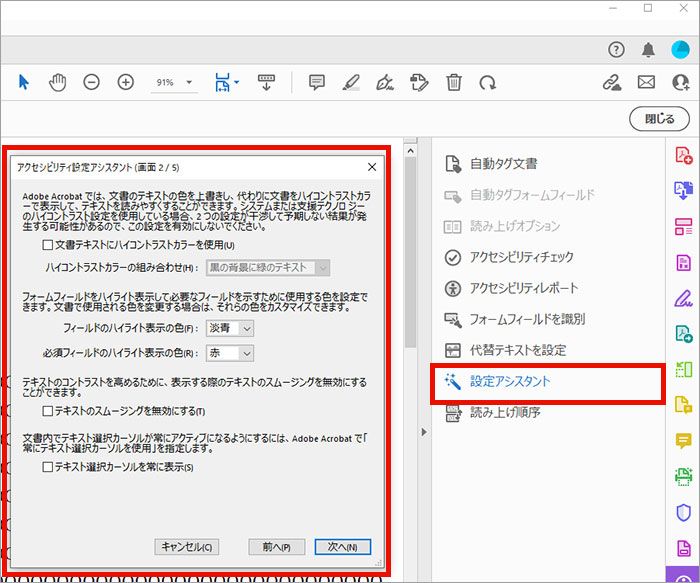The width and height of the screenshot is (700, 583).
Task: Click キャンセル button in dialog
Action: [x=187, y=547]
